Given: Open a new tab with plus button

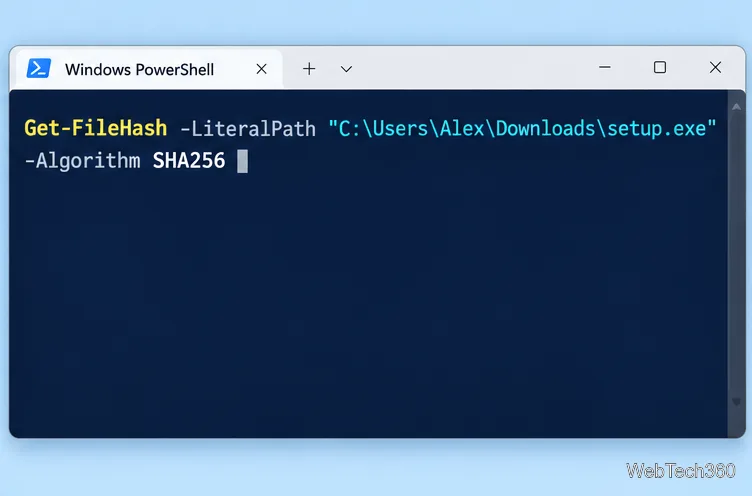Looking at the screenshot, I should 309,69.
